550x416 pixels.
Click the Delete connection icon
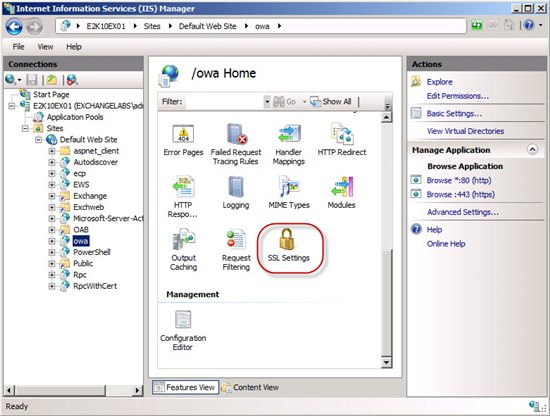coord(72,80)
